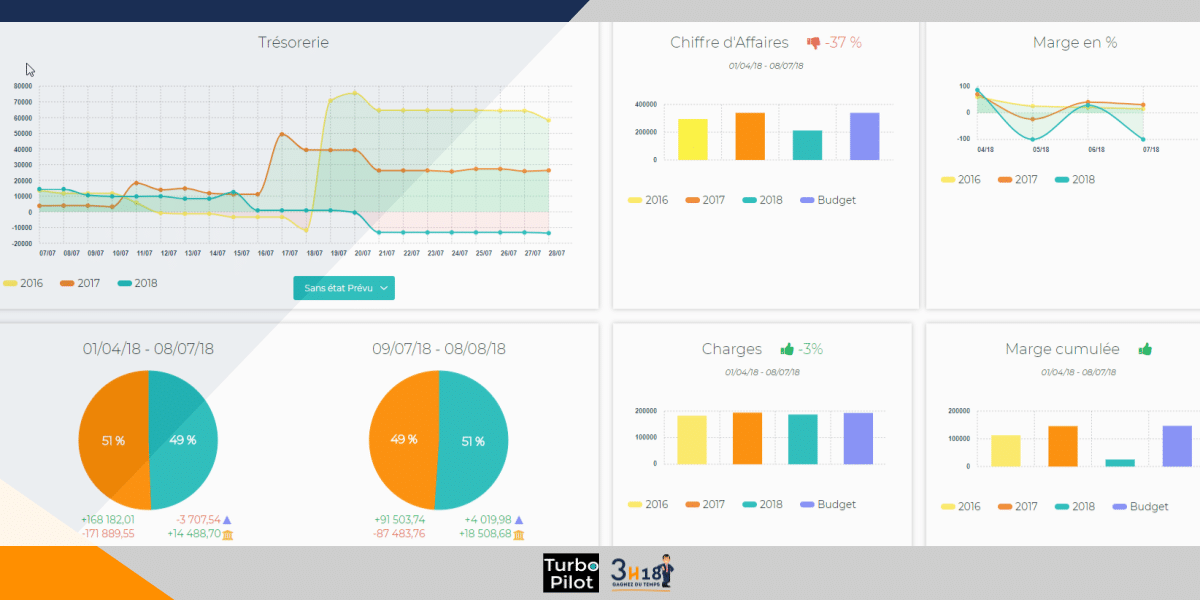The image size is (1200, 600).
Task: Toggle the 2016 series in Trésorerie legend
Action: point(27,283)
